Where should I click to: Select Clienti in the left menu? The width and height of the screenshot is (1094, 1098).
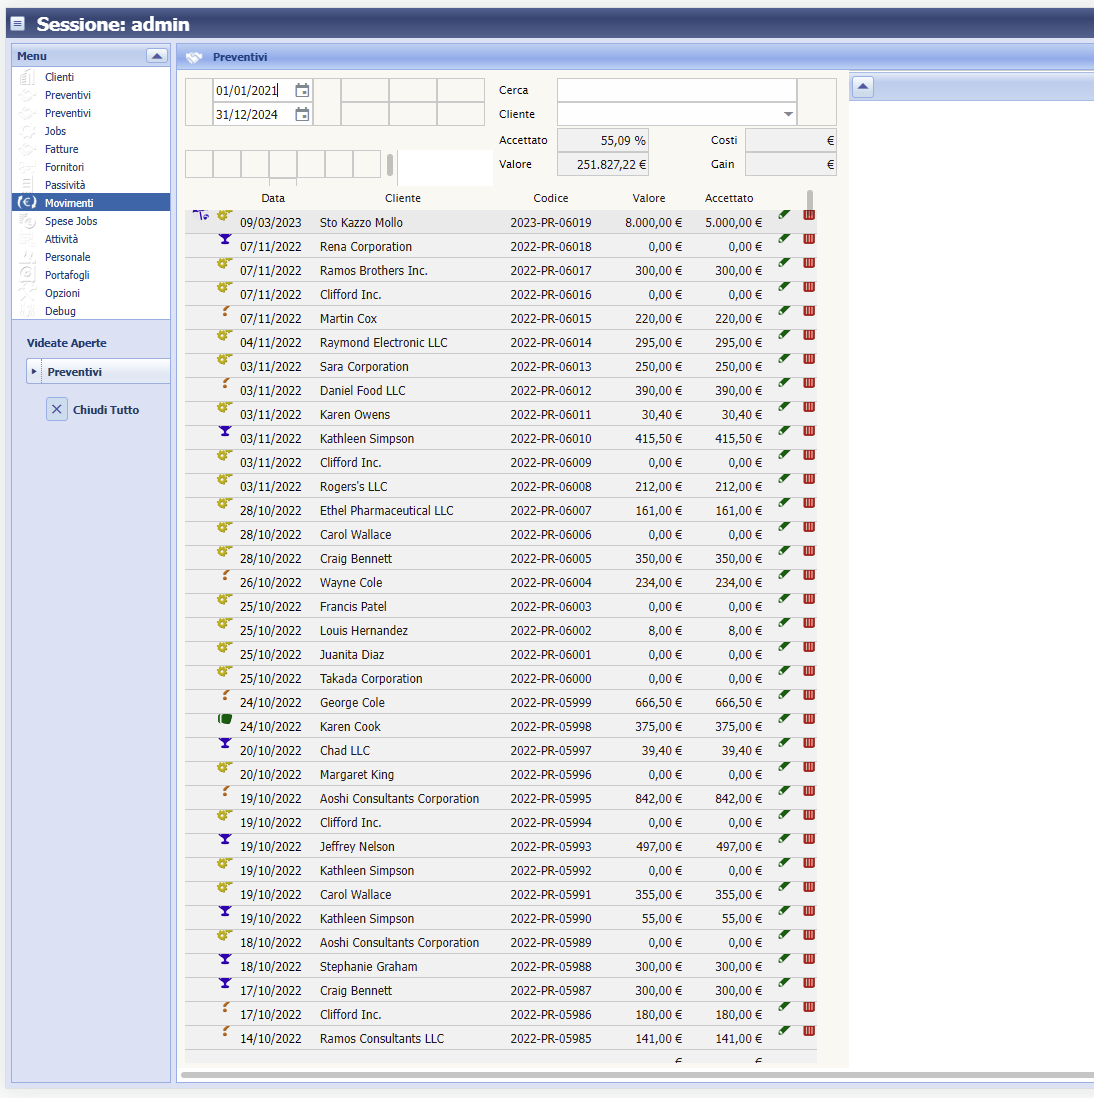point(59,77)
